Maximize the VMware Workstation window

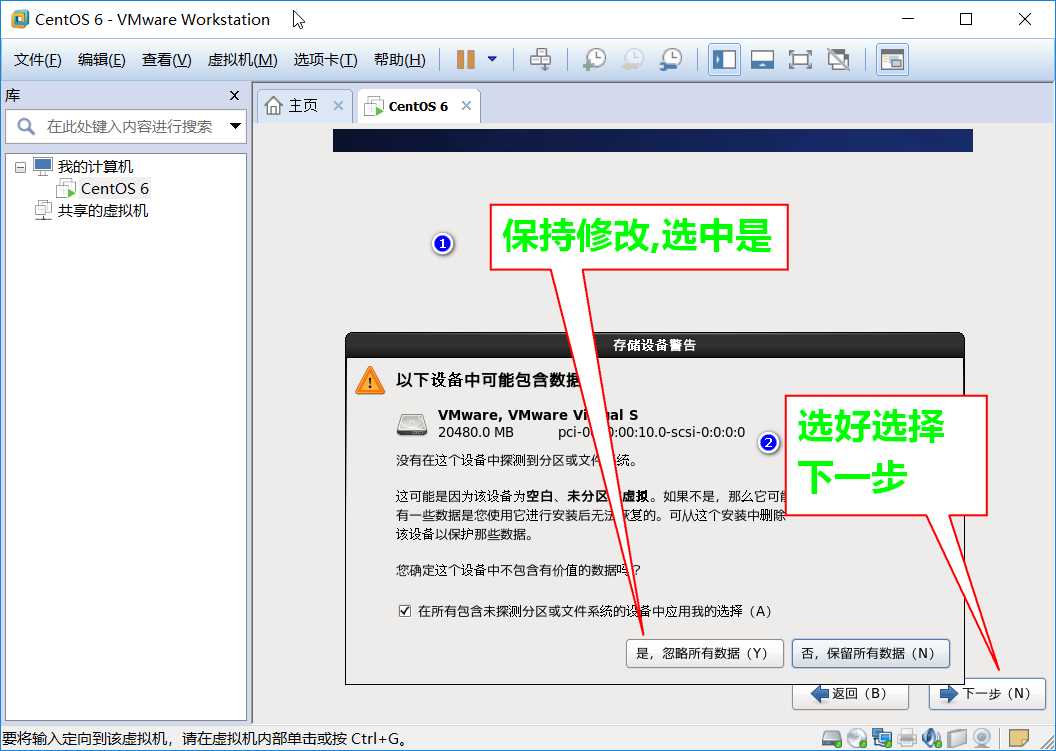tap(966, 19)
